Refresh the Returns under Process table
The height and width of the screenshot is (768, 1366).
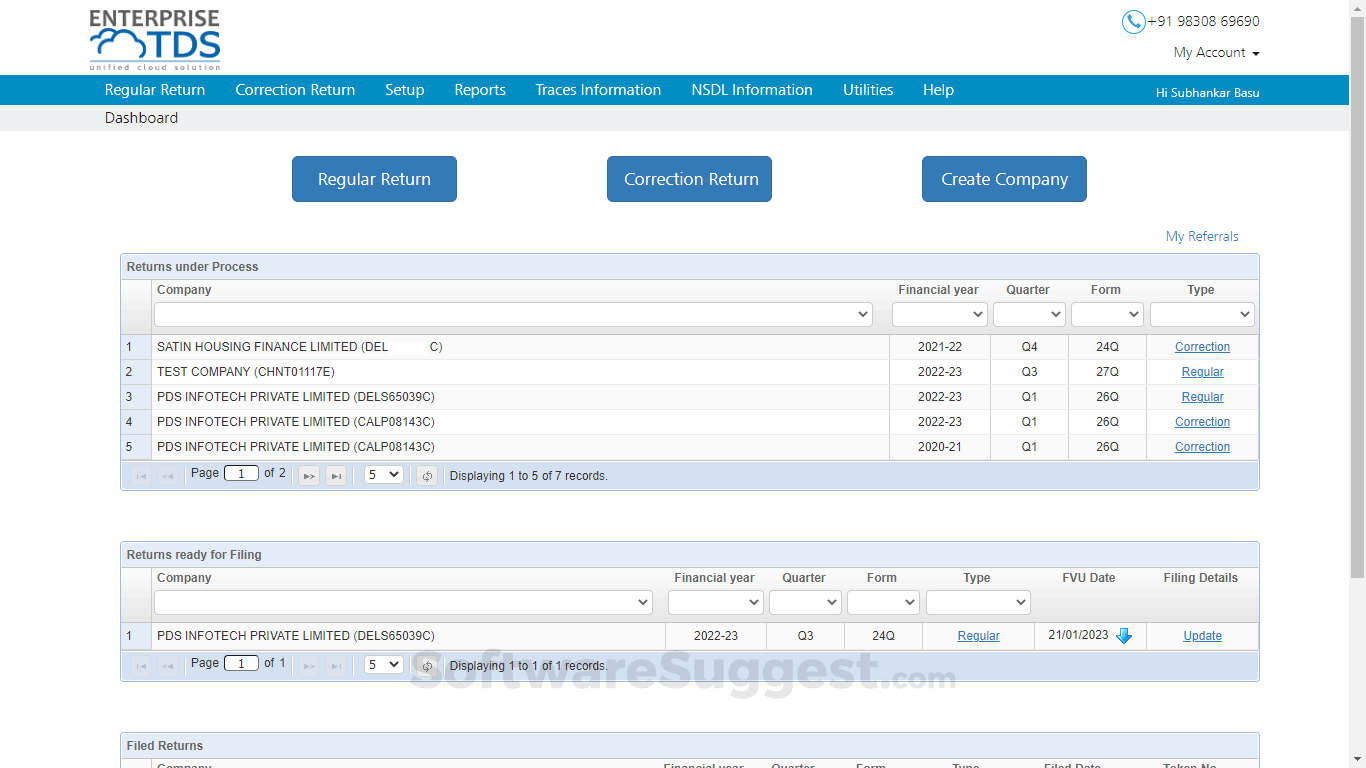427,475
